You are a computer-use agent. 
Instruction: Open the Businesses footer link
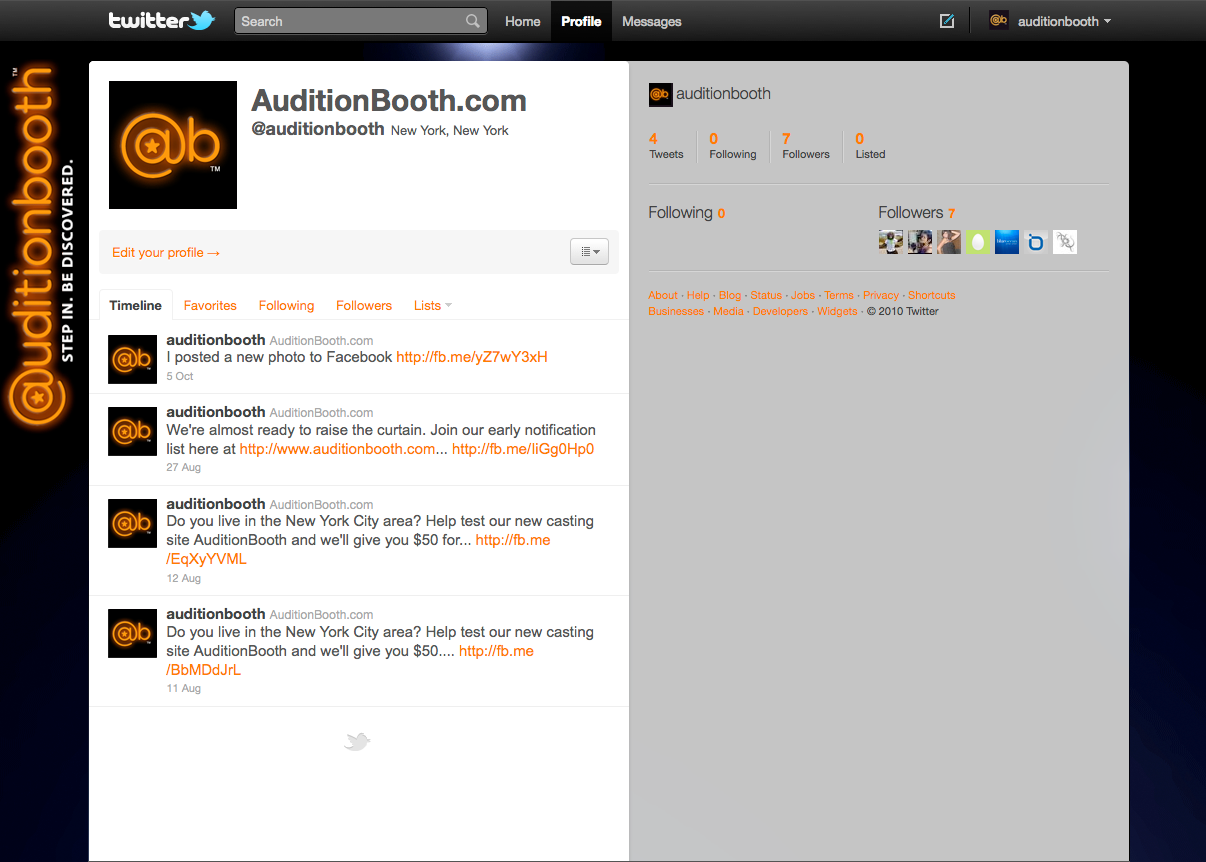[x=676, y=311]
